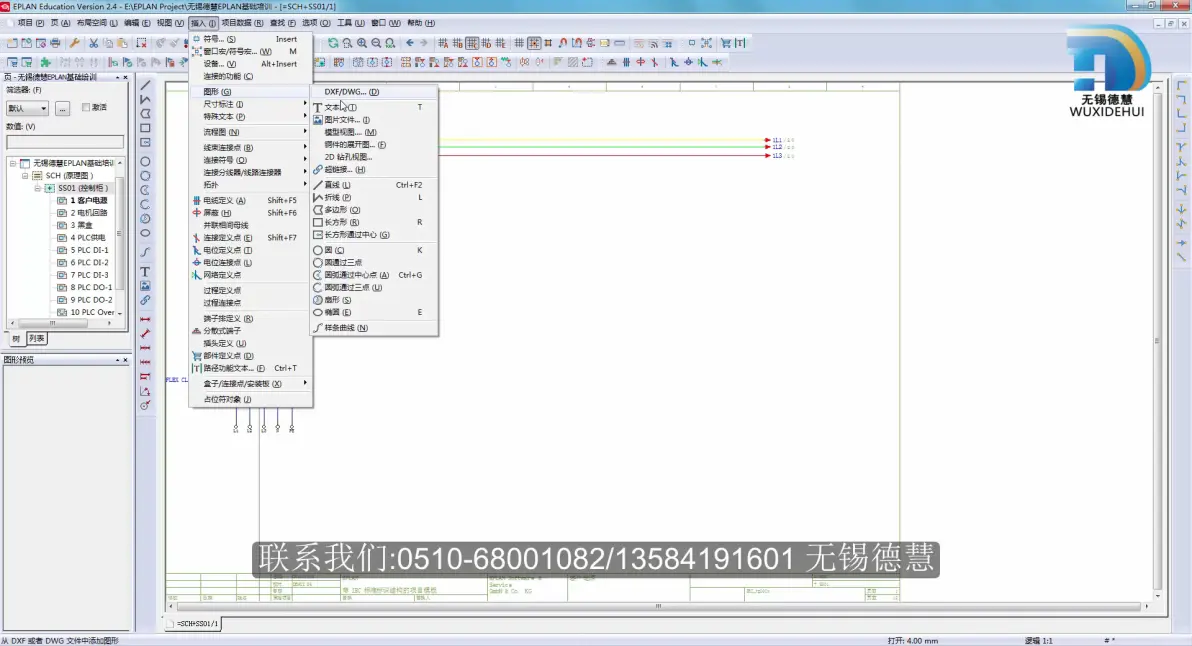Expand the 盒子/连接点/安装板 submenu
1192x646 pixels.
click(x=251, y=384)
